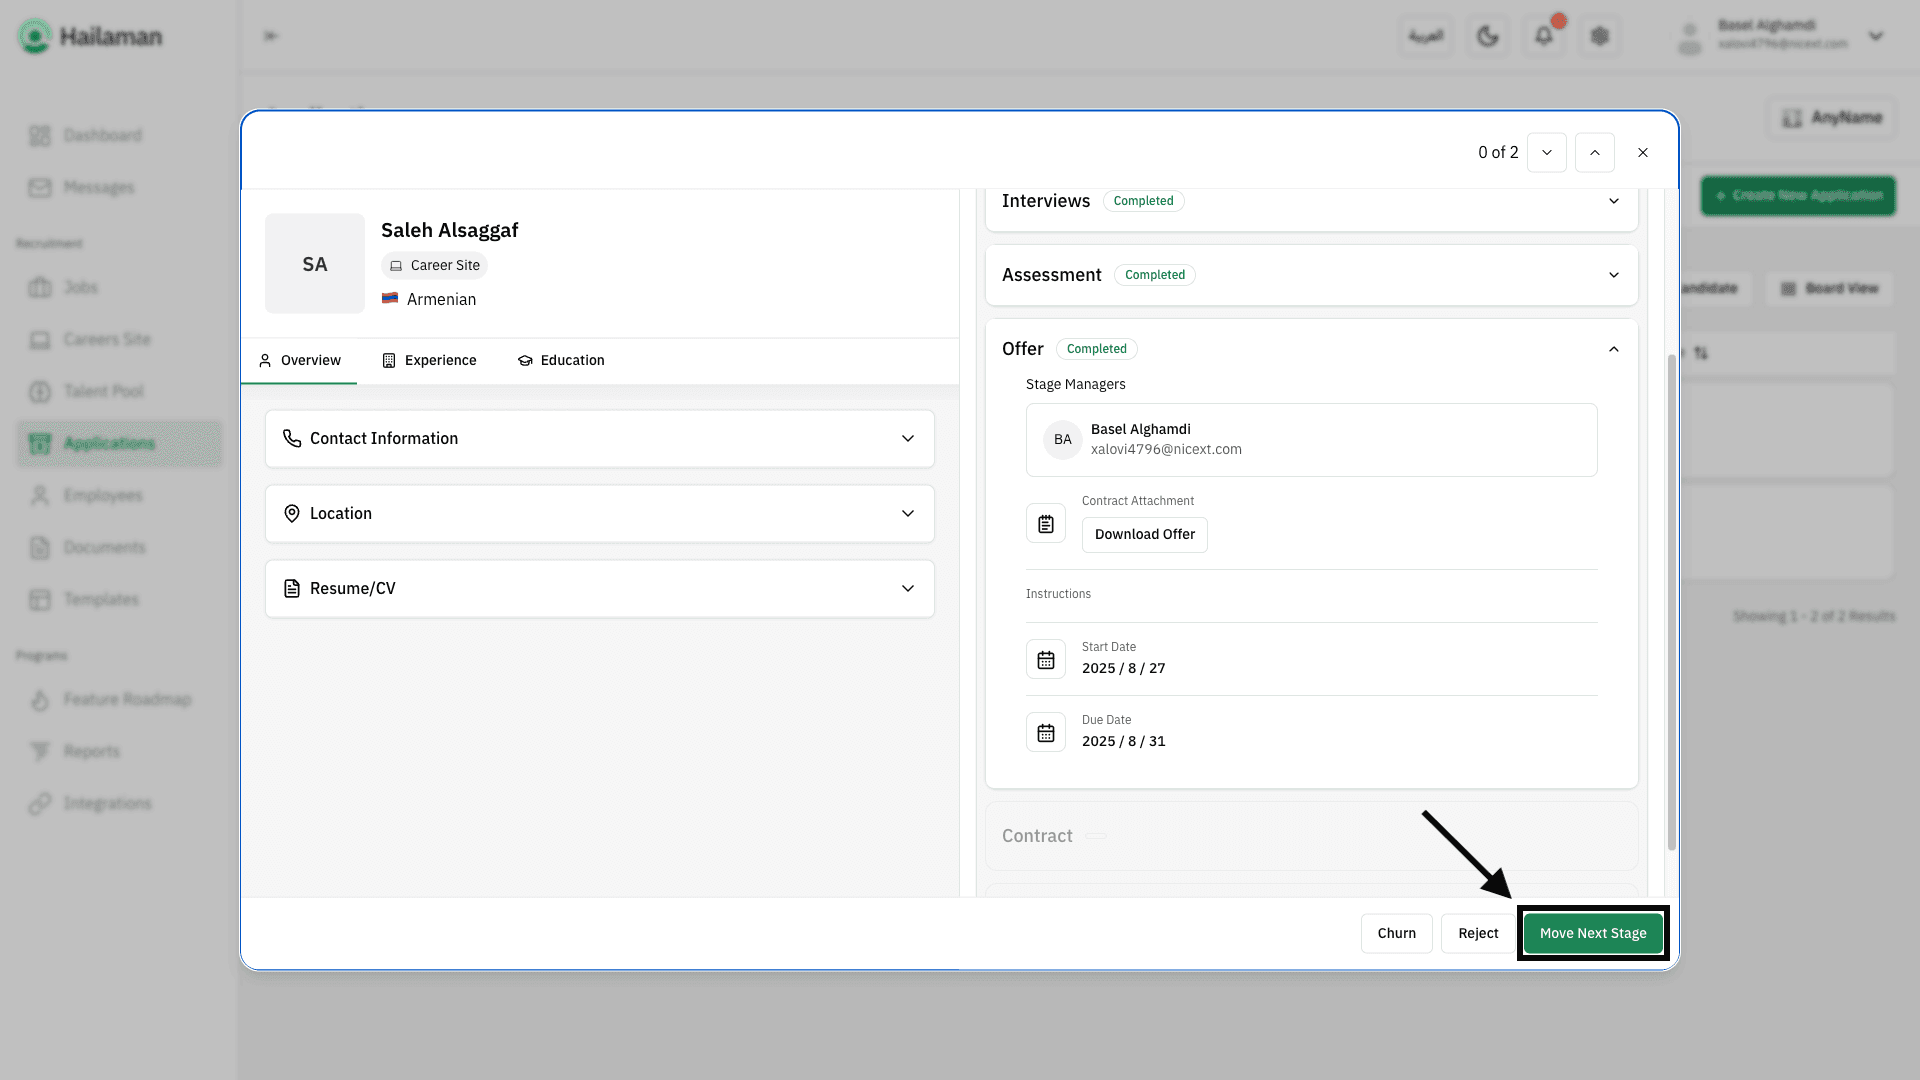Toggle dark mode moon icon

coord(1487,37)
